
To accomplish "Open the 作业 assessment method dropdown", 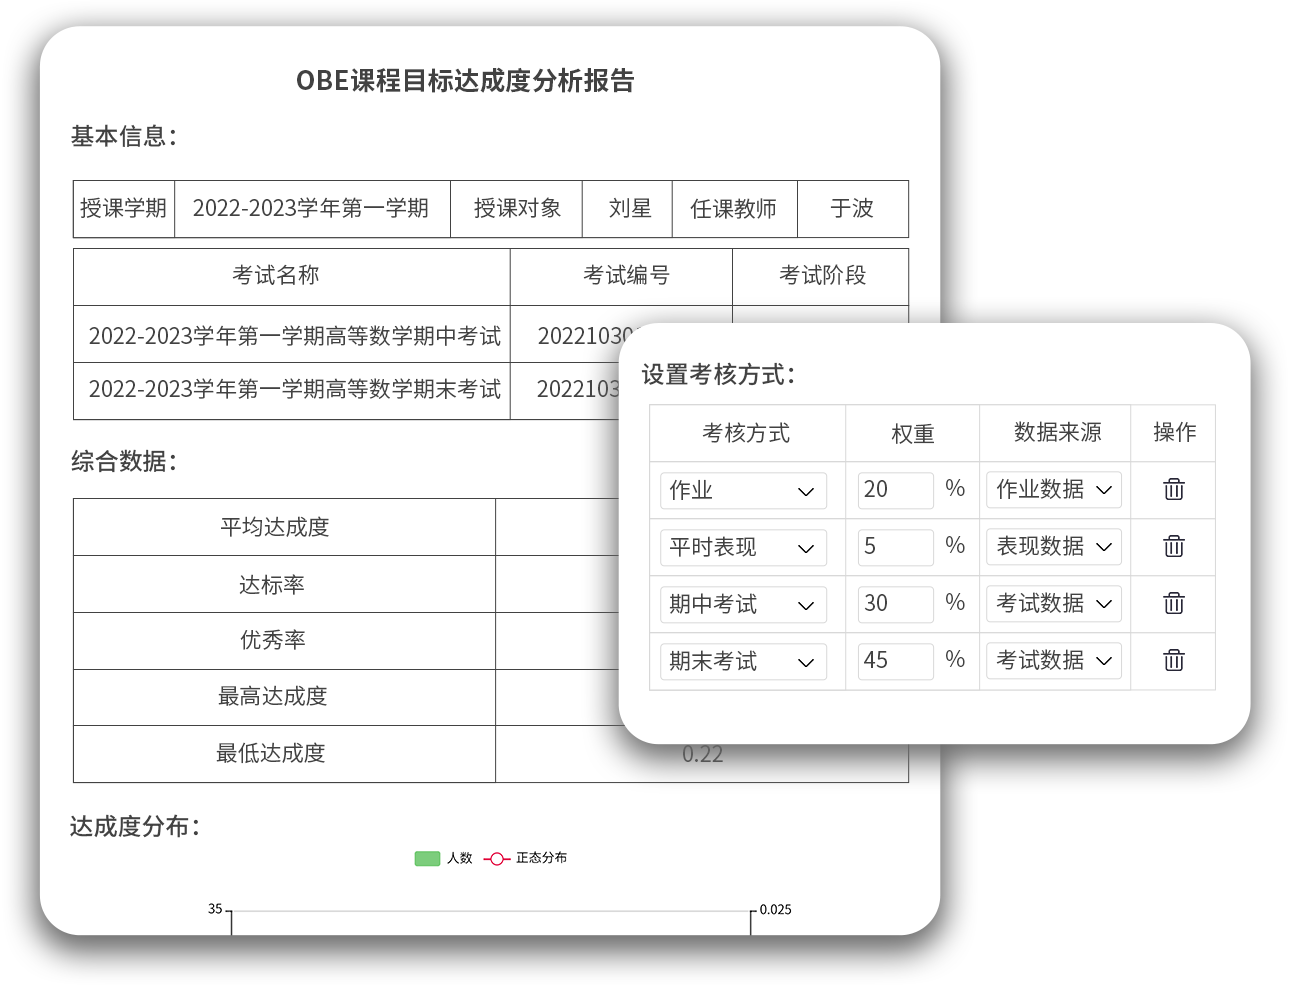I will (743, 490).
